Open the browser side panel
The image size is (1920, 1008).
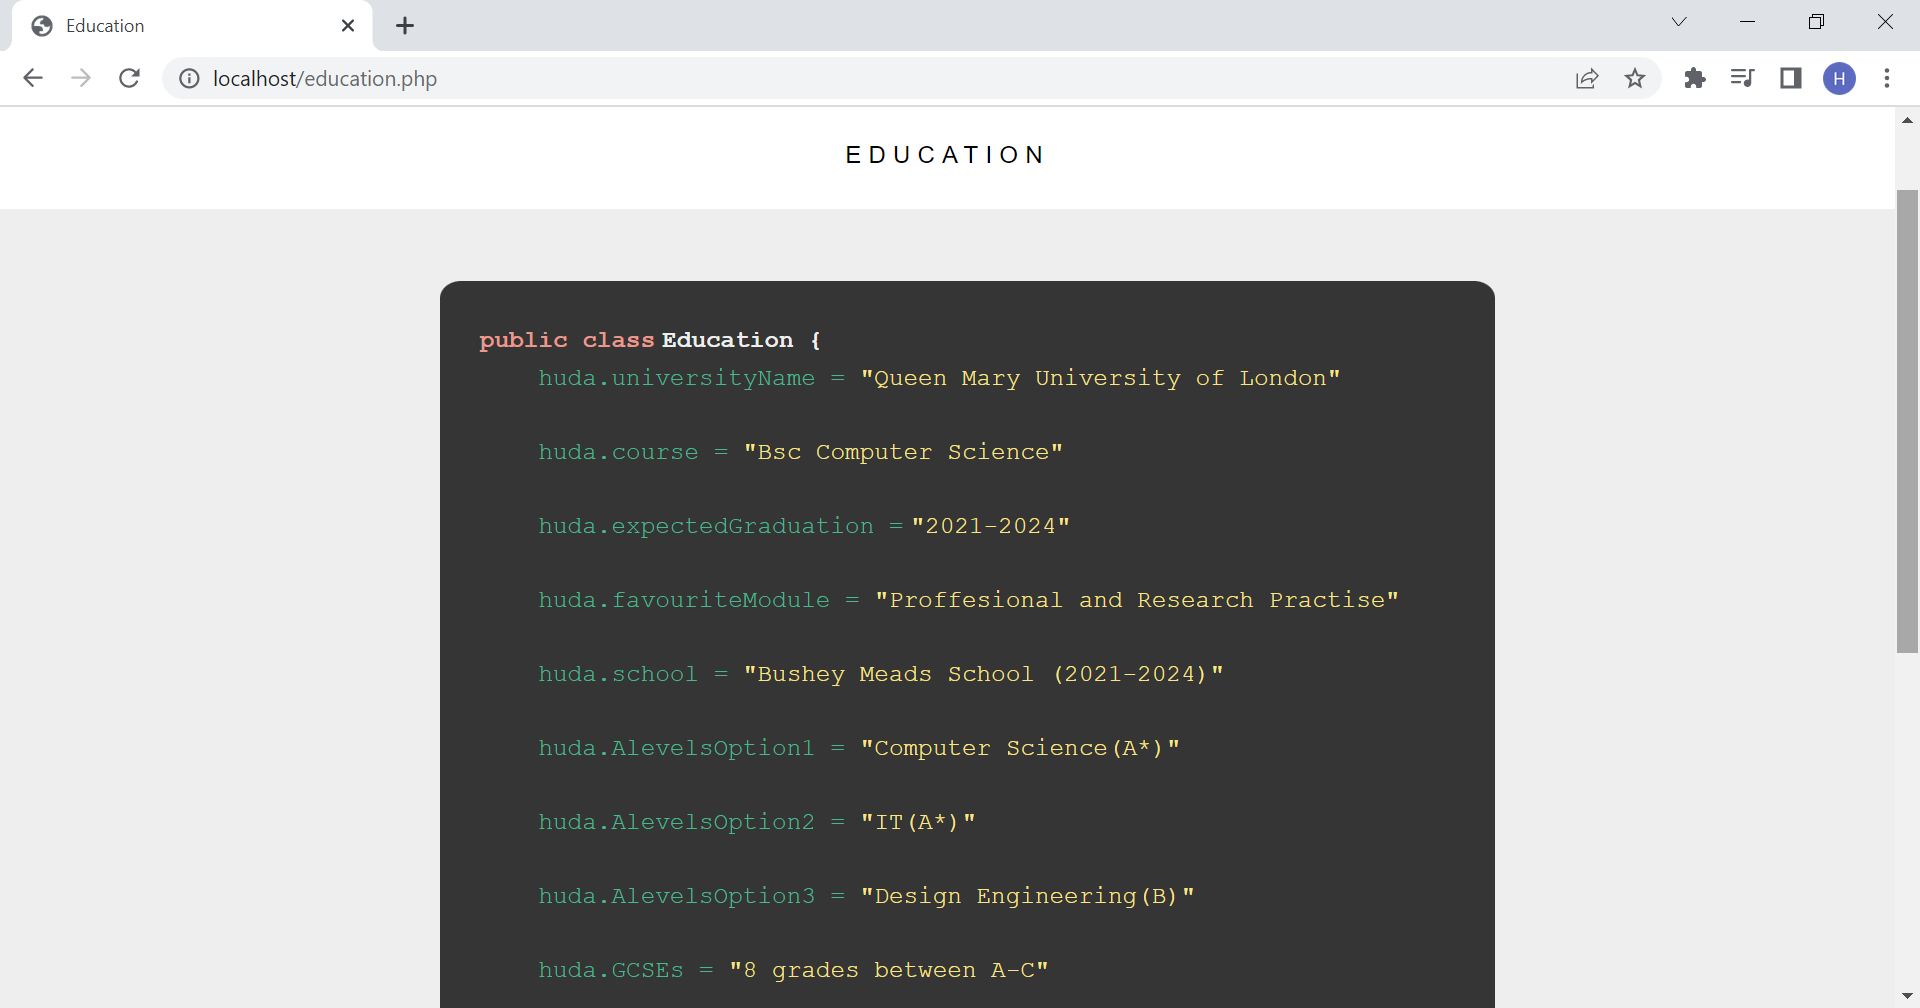(1791, 78)
